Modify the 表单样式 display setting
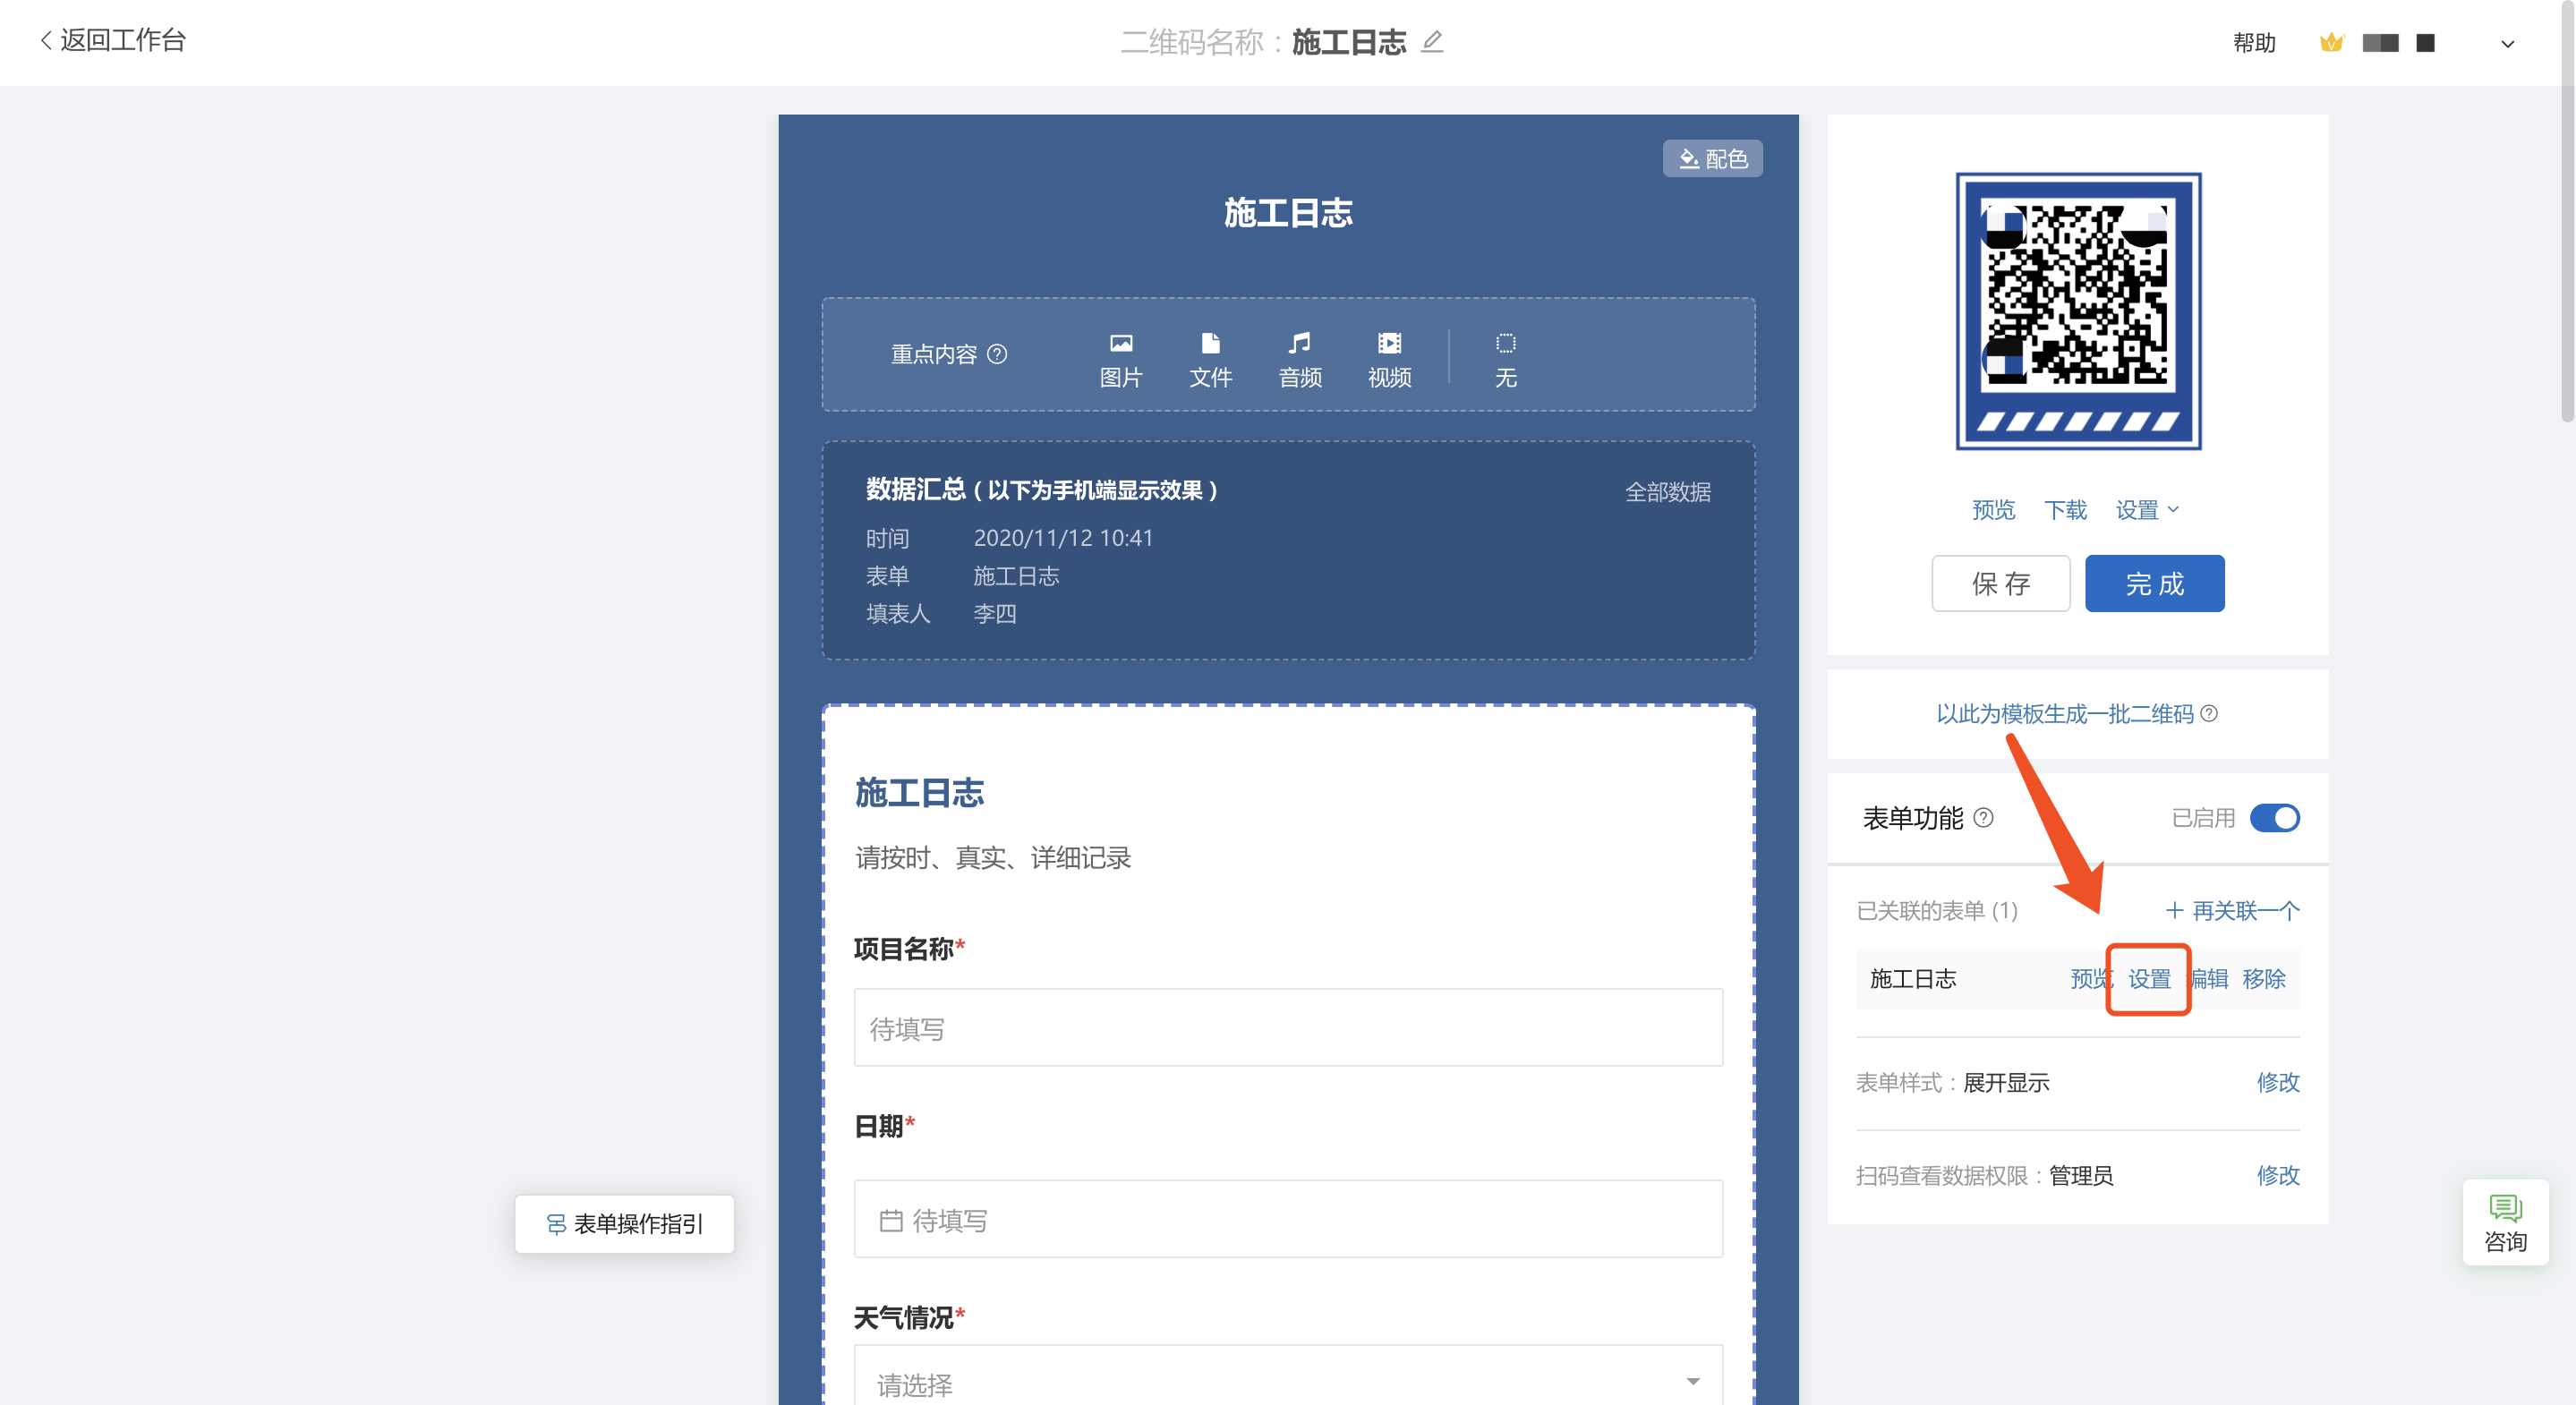 [2278, 1082]
